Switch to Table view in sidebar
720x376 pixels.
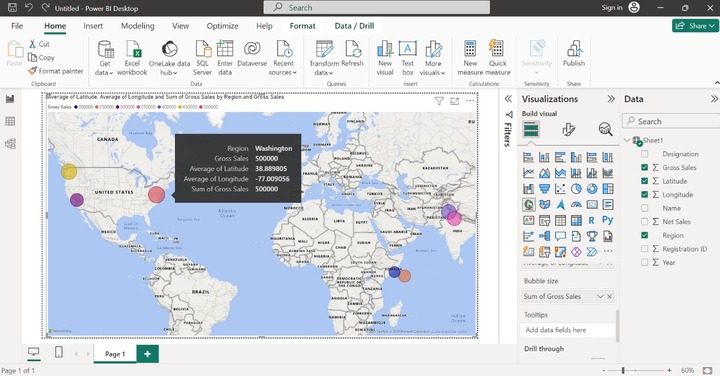pos(10,121)
